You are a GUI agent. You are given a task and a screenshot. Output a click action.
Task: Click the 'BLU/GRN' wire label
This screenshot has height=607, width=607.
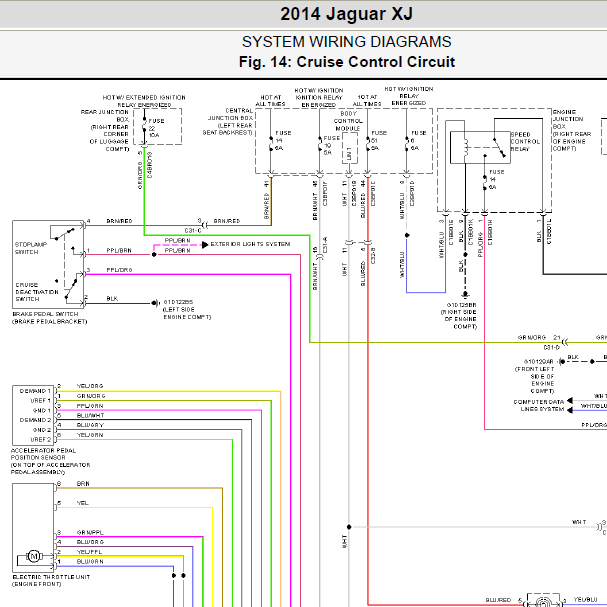coord(90,561)
